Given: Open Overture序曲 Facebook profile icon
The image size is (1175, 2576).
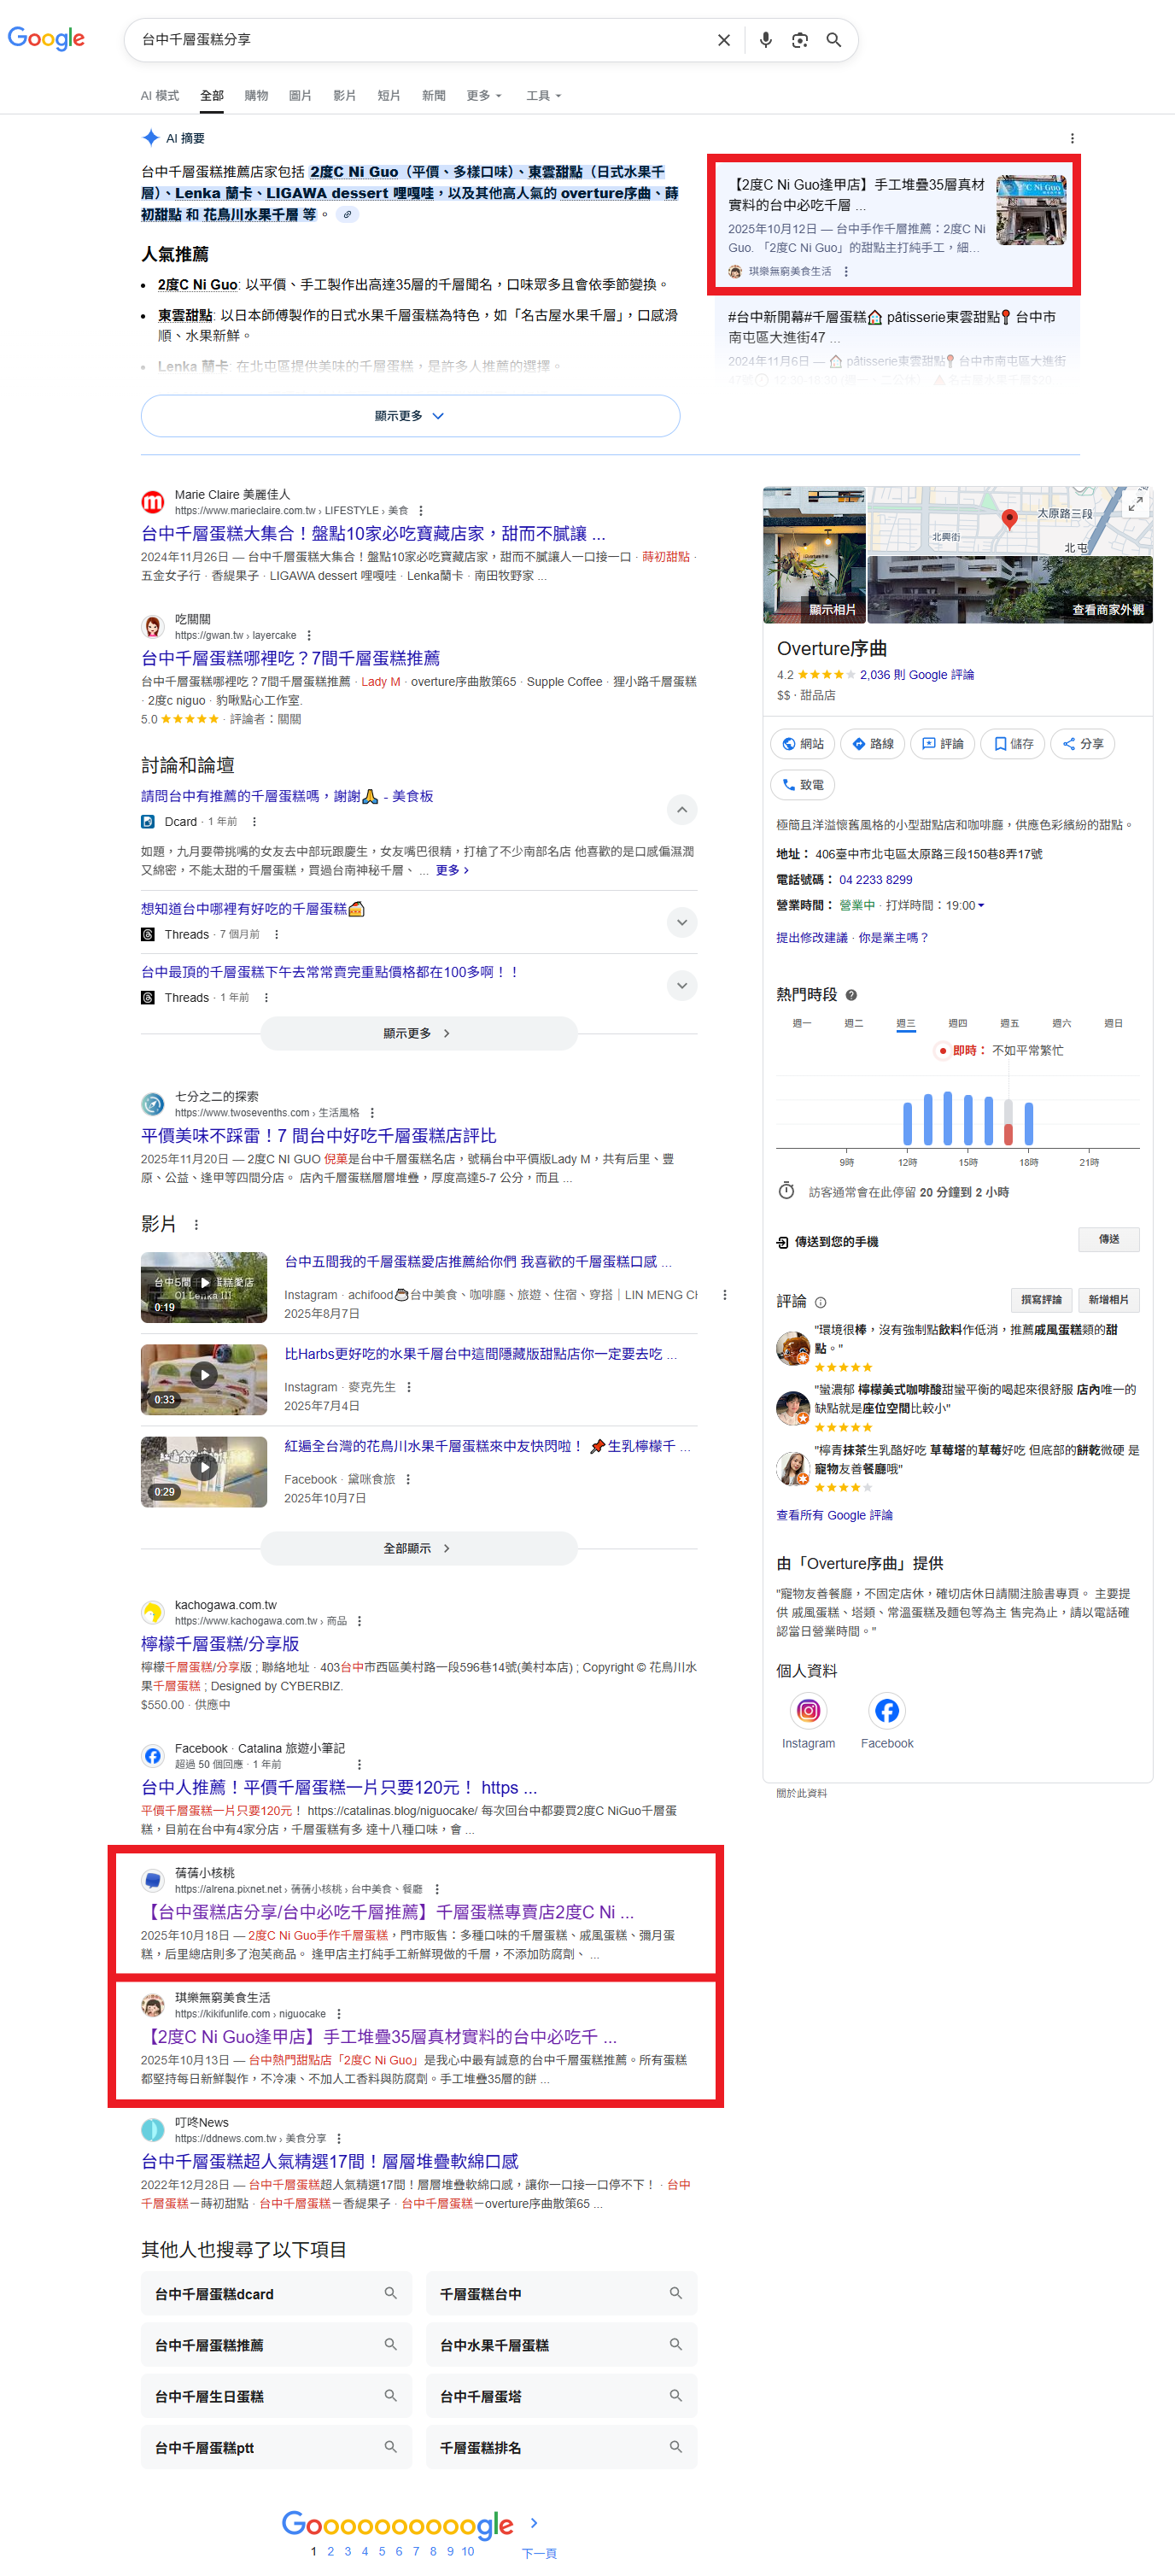Looking at the screenshot, I should [886, 1710].
